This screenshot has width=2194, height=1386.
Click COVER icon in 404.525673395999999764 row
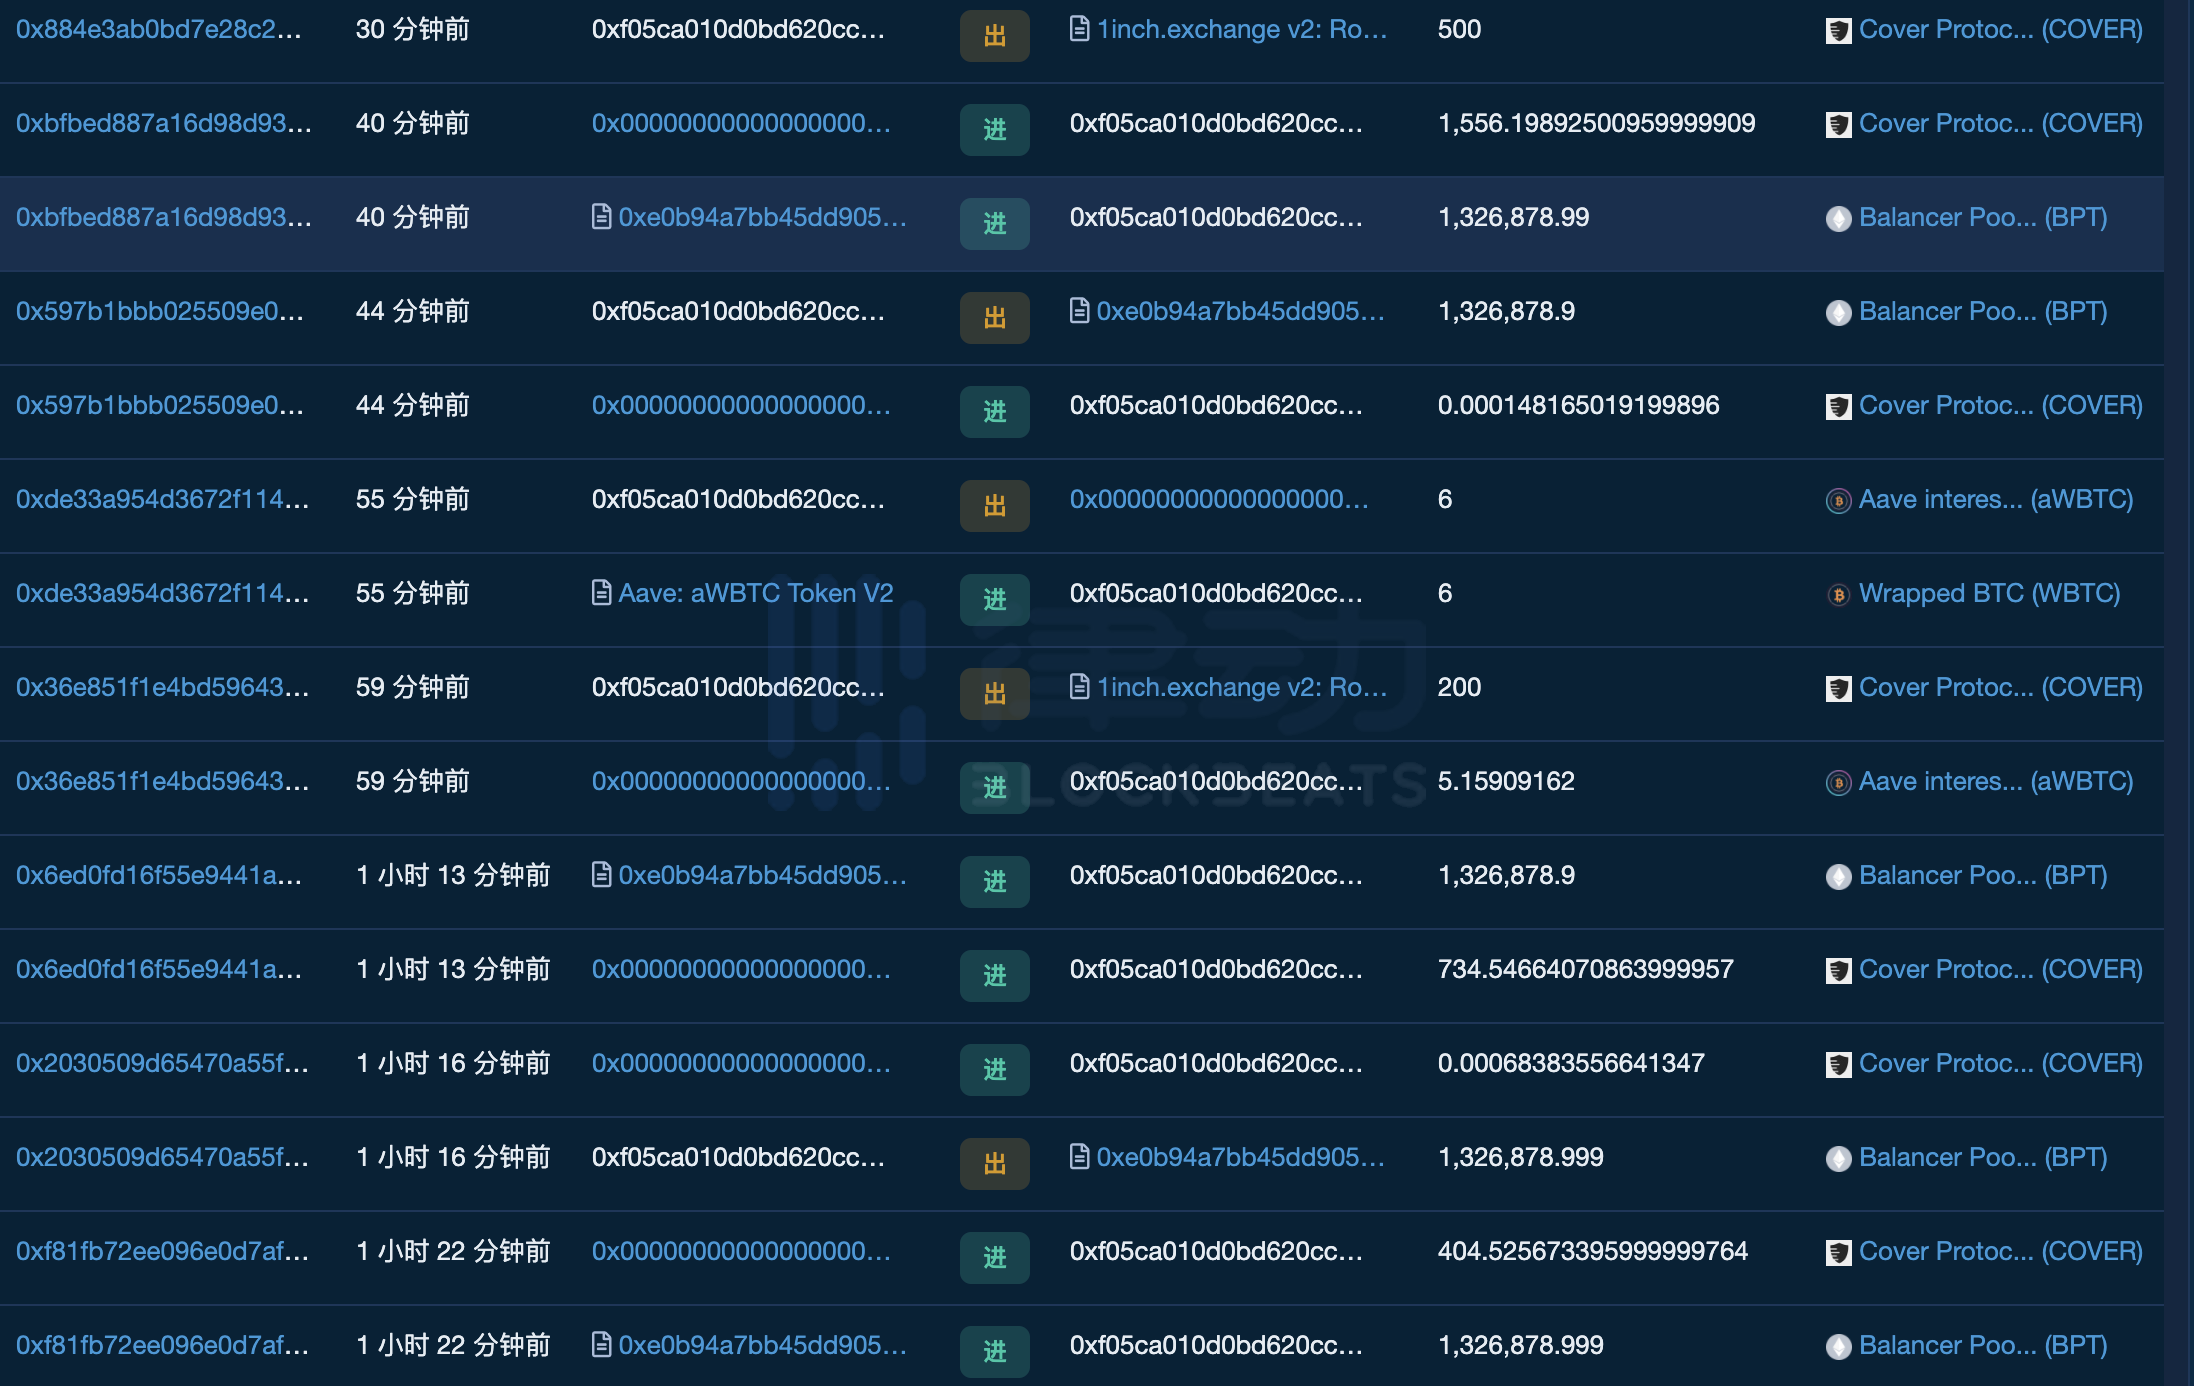(1838, 1253)
